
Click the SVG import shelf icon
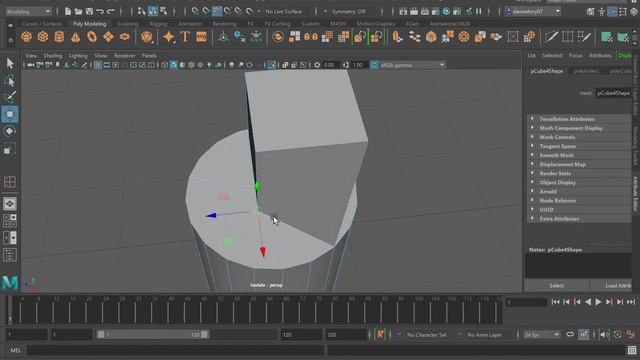click(201, 37)
